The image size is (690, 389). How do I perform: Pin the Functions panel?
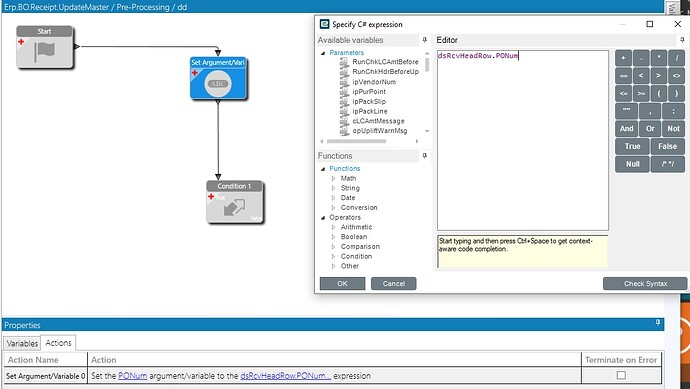(x=425, y=156)
